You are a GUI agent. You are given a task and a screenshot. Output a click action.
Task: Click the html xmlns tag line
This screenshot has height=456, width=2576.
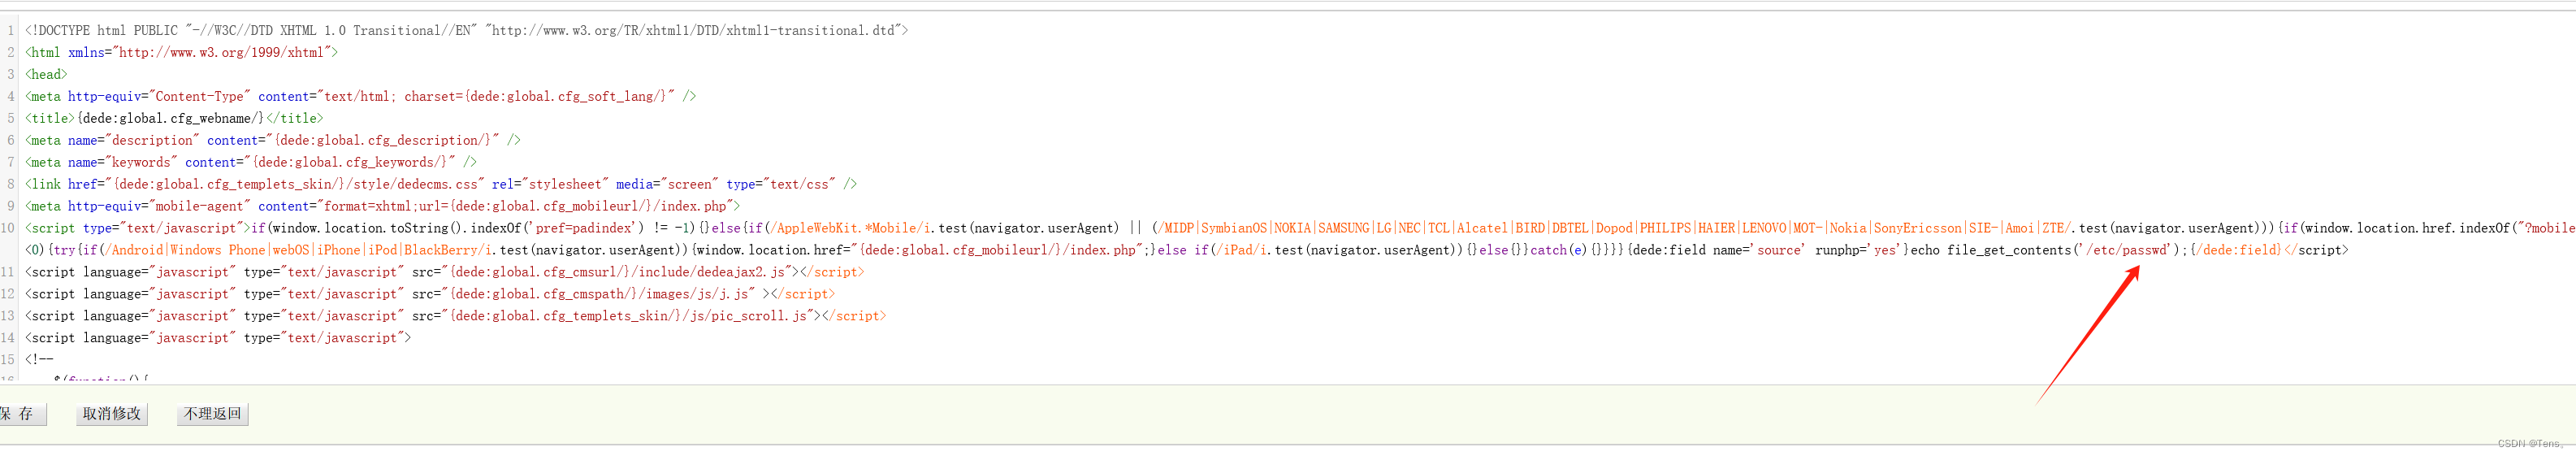tap(181, 53)
